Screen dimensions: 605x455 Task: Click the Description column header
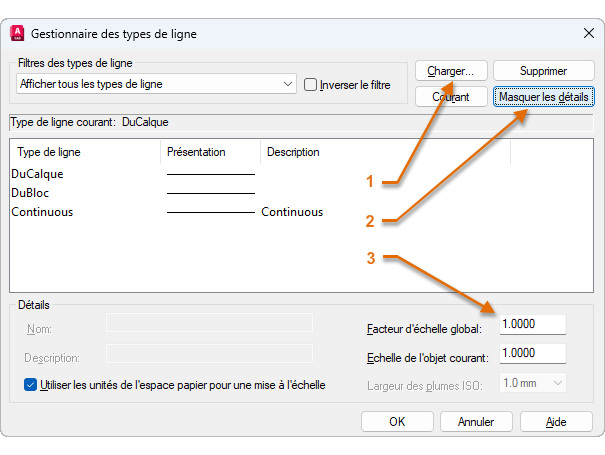(293, 152)
